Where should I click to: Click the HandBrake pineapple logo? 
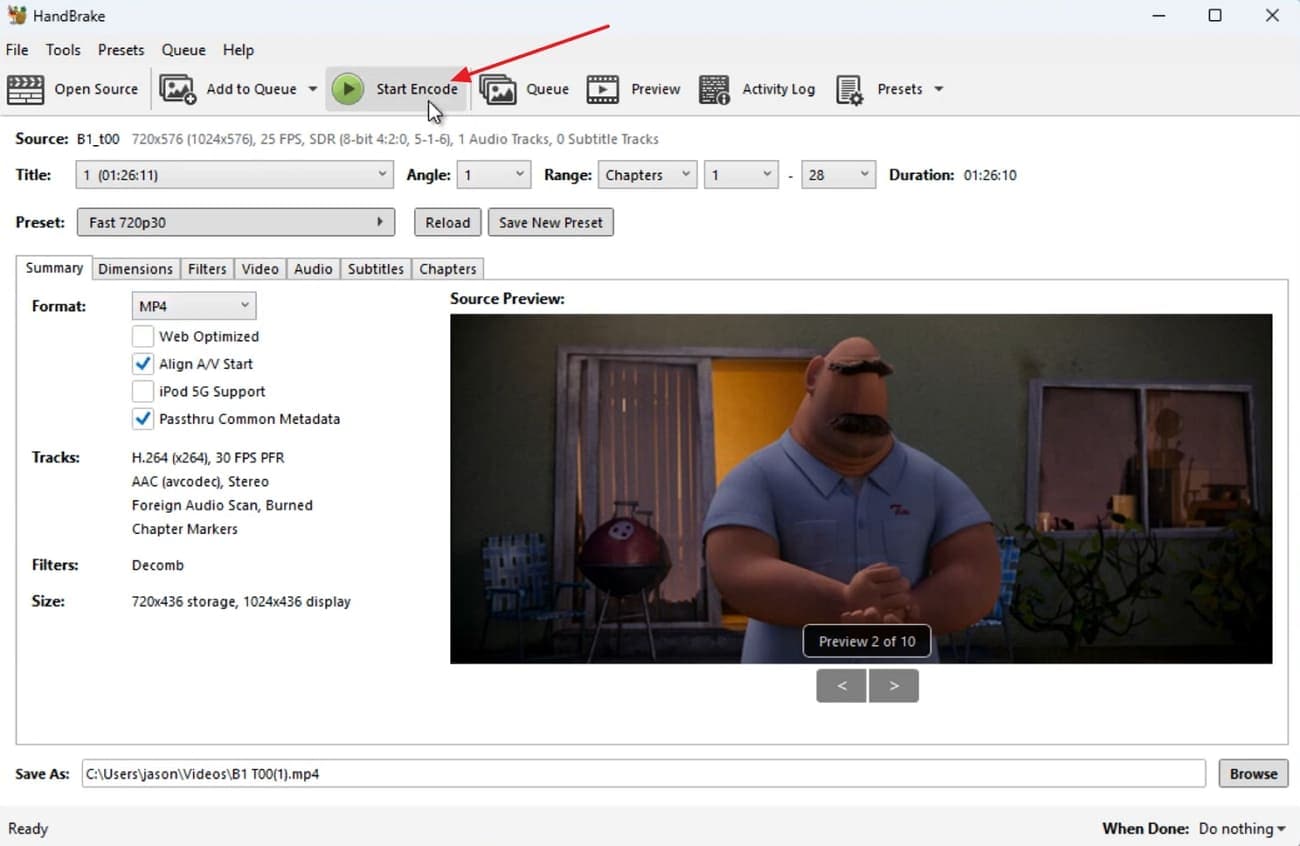(15, 15)
